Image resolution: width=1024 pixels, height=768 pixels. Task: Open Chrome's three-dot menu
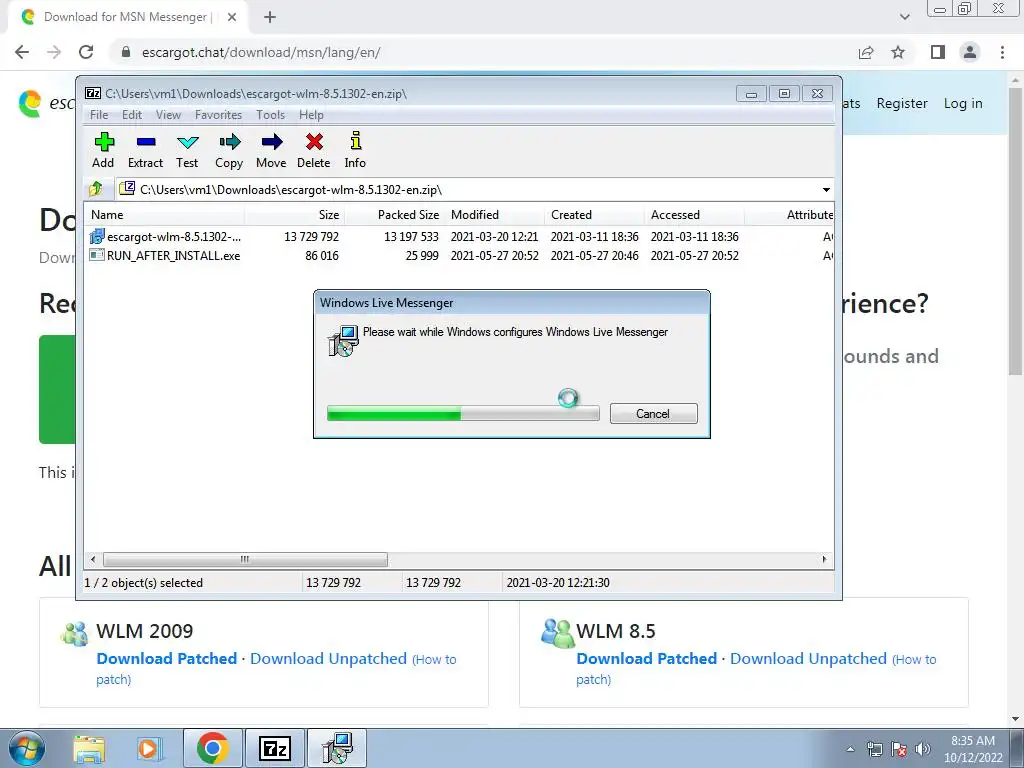(x=1002, y=52)
